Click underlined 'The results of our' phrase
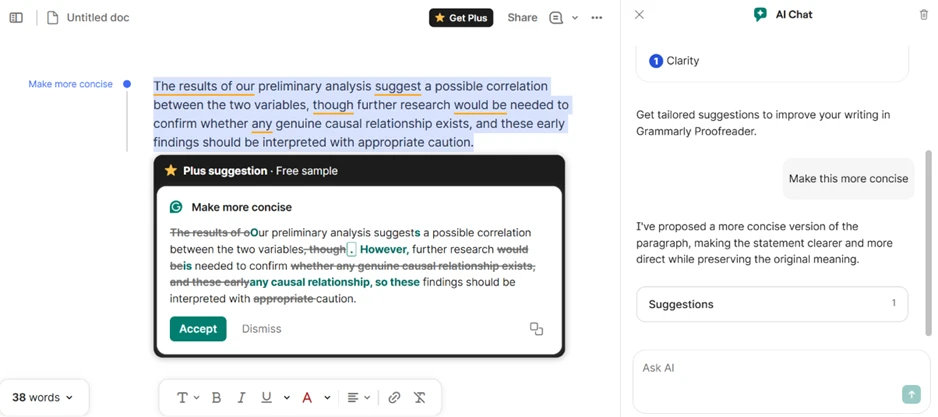 click(x=204, y=87)
